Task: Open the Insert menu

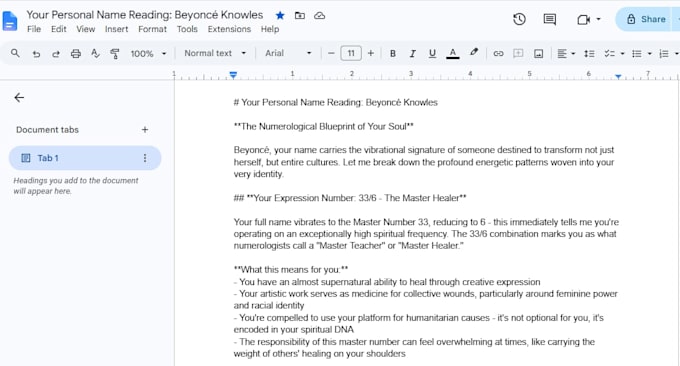Action: [x=116, y=29]
